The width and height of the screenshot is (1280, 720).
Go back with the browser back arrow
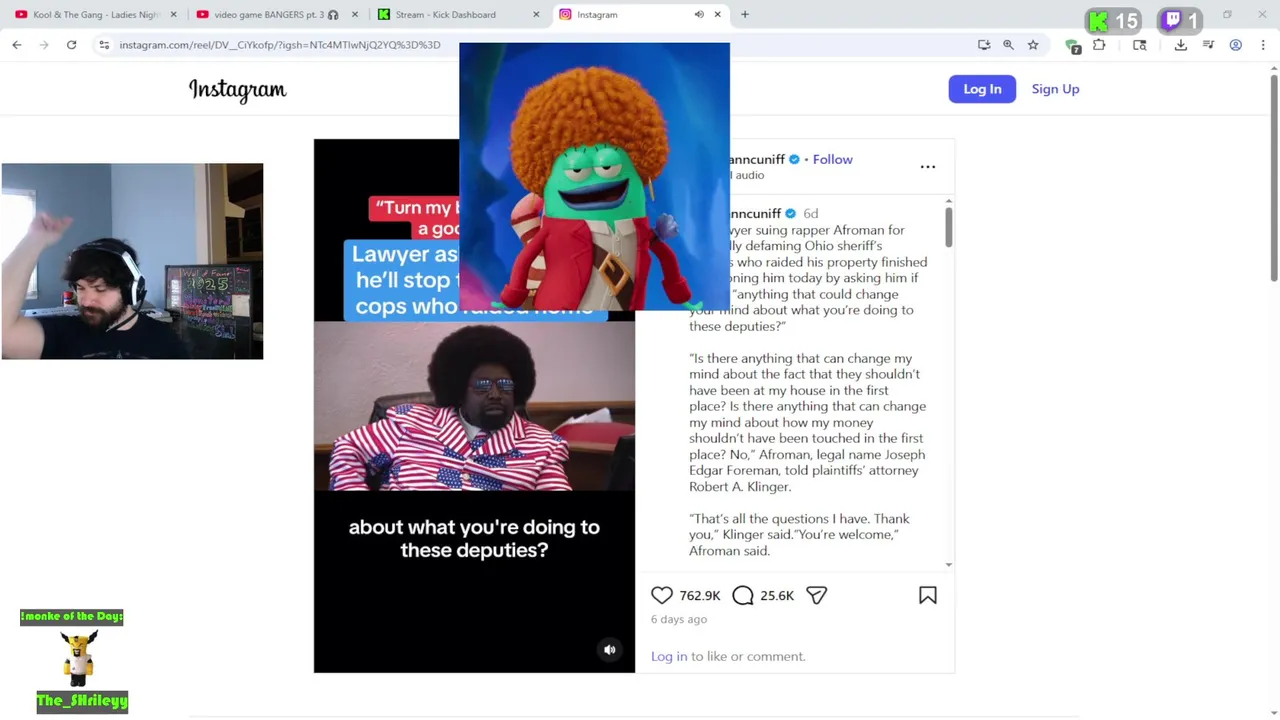click(x=17, y=45)
